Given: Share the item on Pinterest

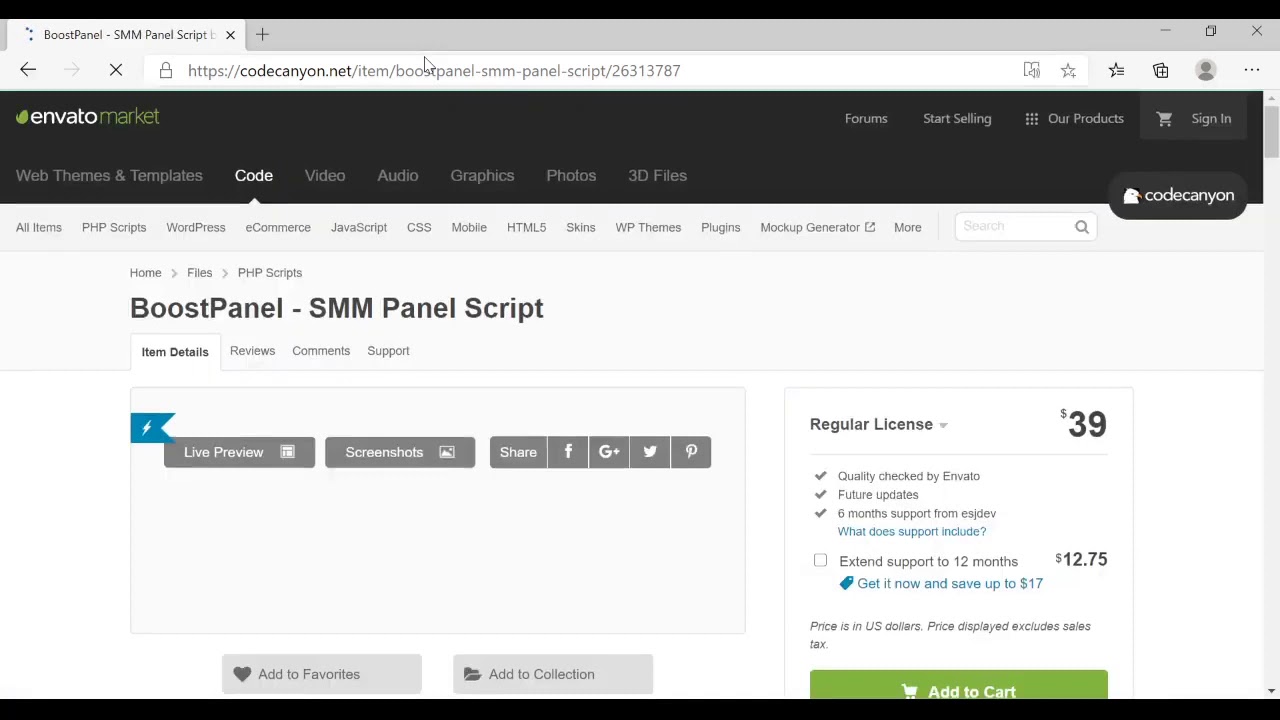Looking at the screenshot, I should [x=691, y=452].
